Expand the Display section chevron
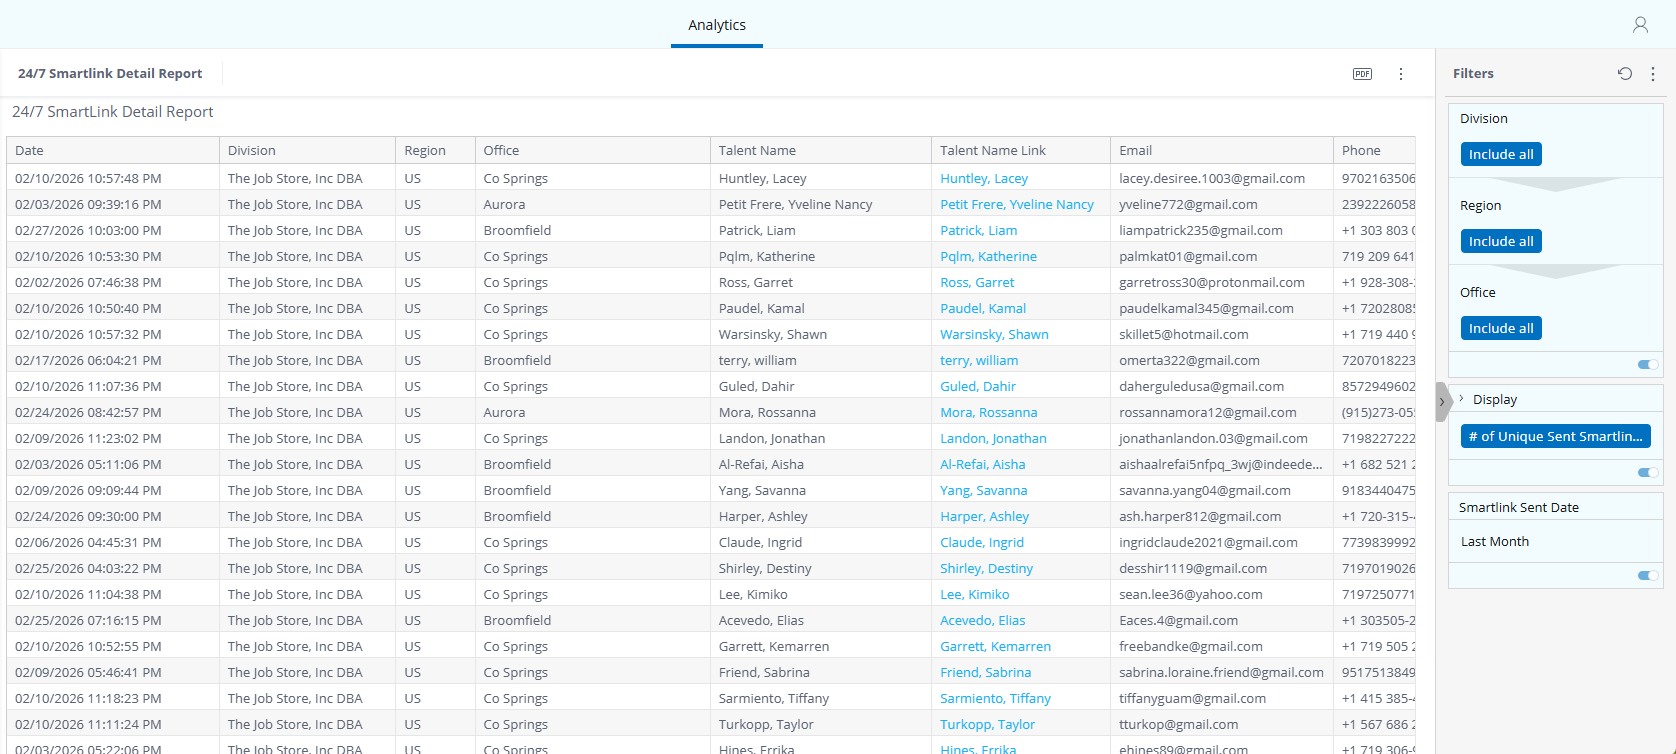Screen dimensions: 1676x754 [x=1462, y=399]
